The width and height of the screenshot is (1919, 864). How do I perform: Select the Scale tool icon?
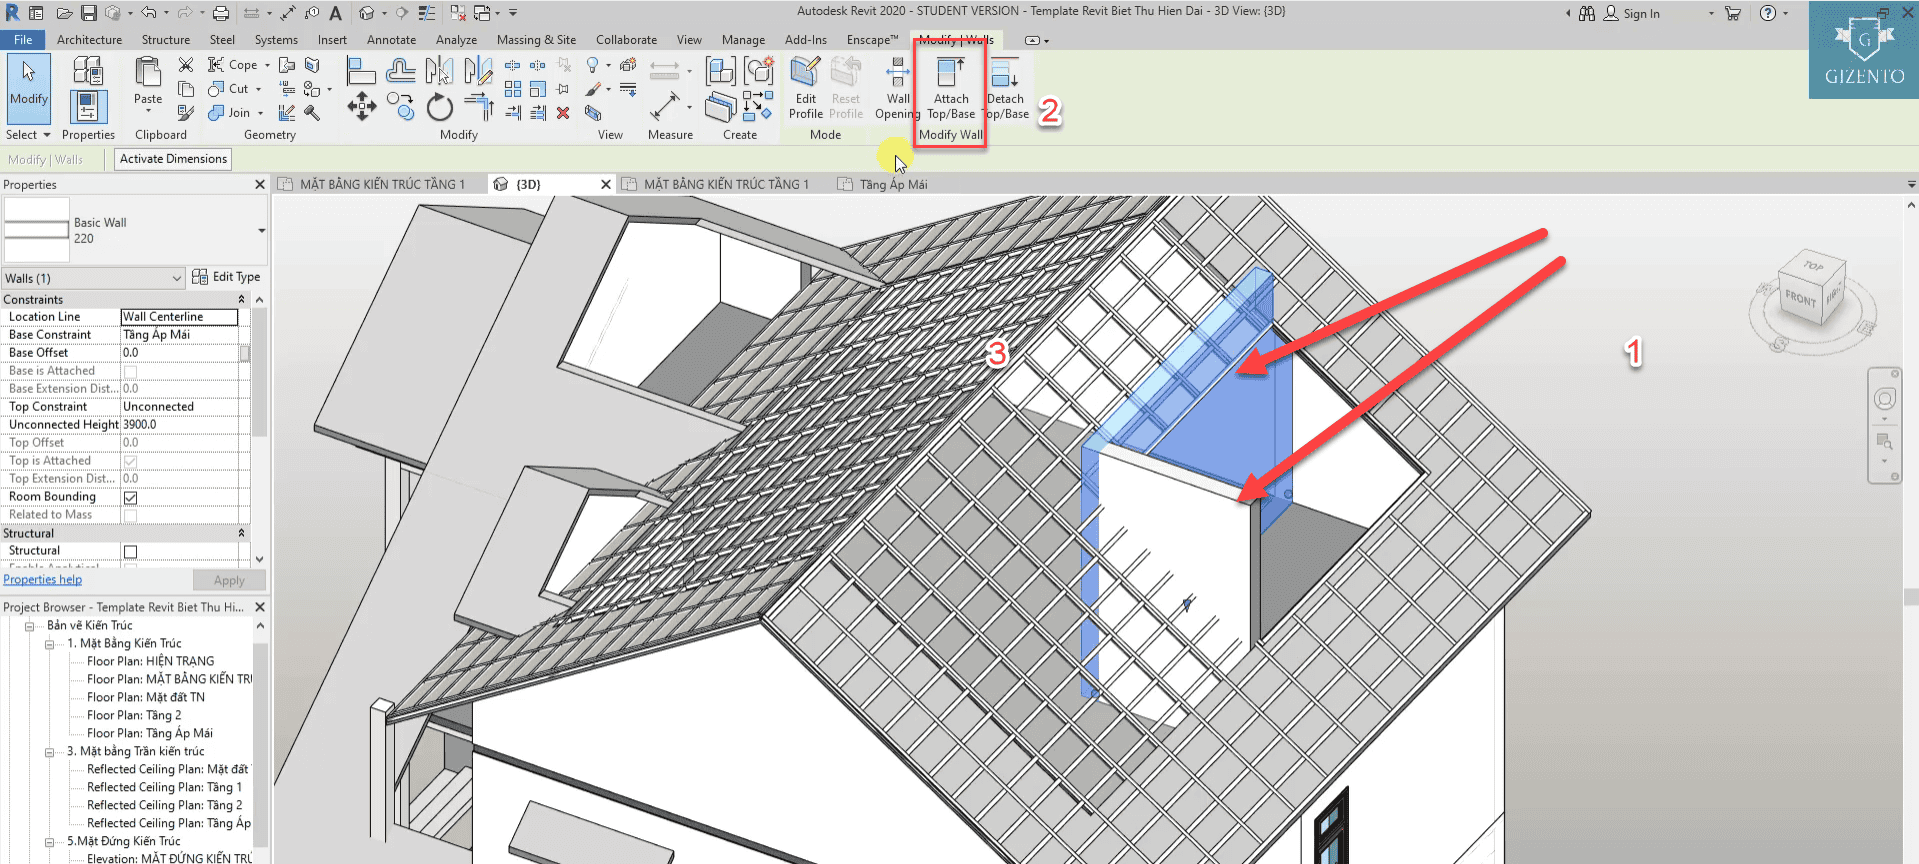click(538, 89)
